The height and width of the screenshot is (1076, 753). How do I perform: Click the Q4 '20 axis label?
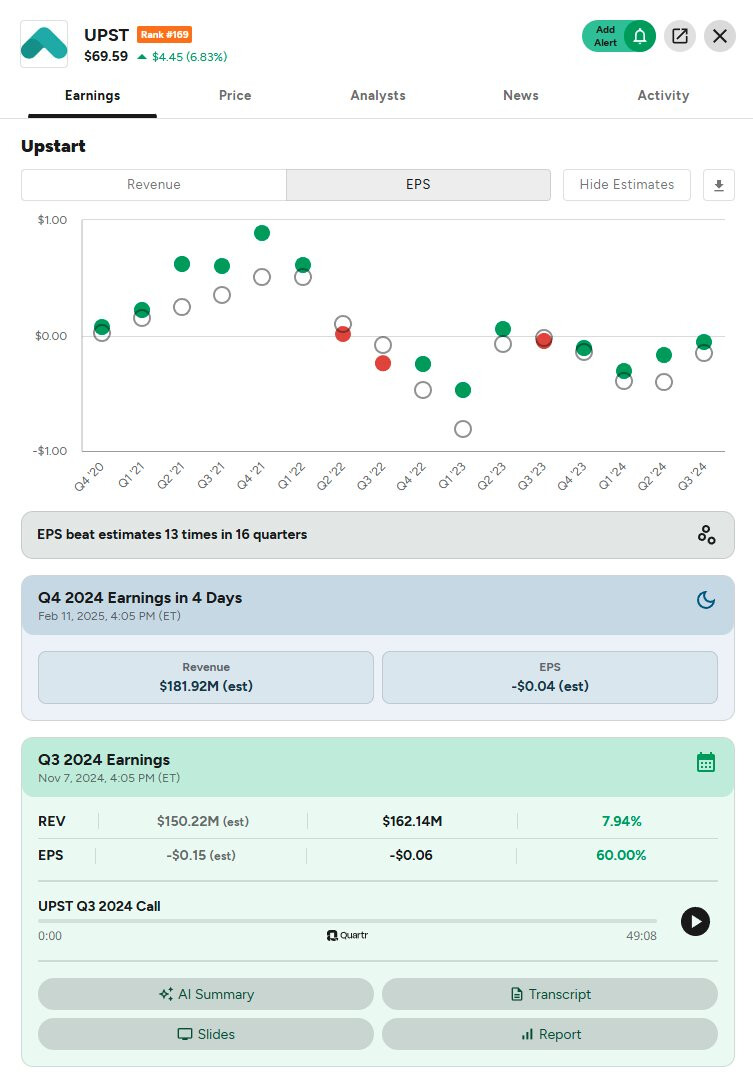tap(89, 477)
